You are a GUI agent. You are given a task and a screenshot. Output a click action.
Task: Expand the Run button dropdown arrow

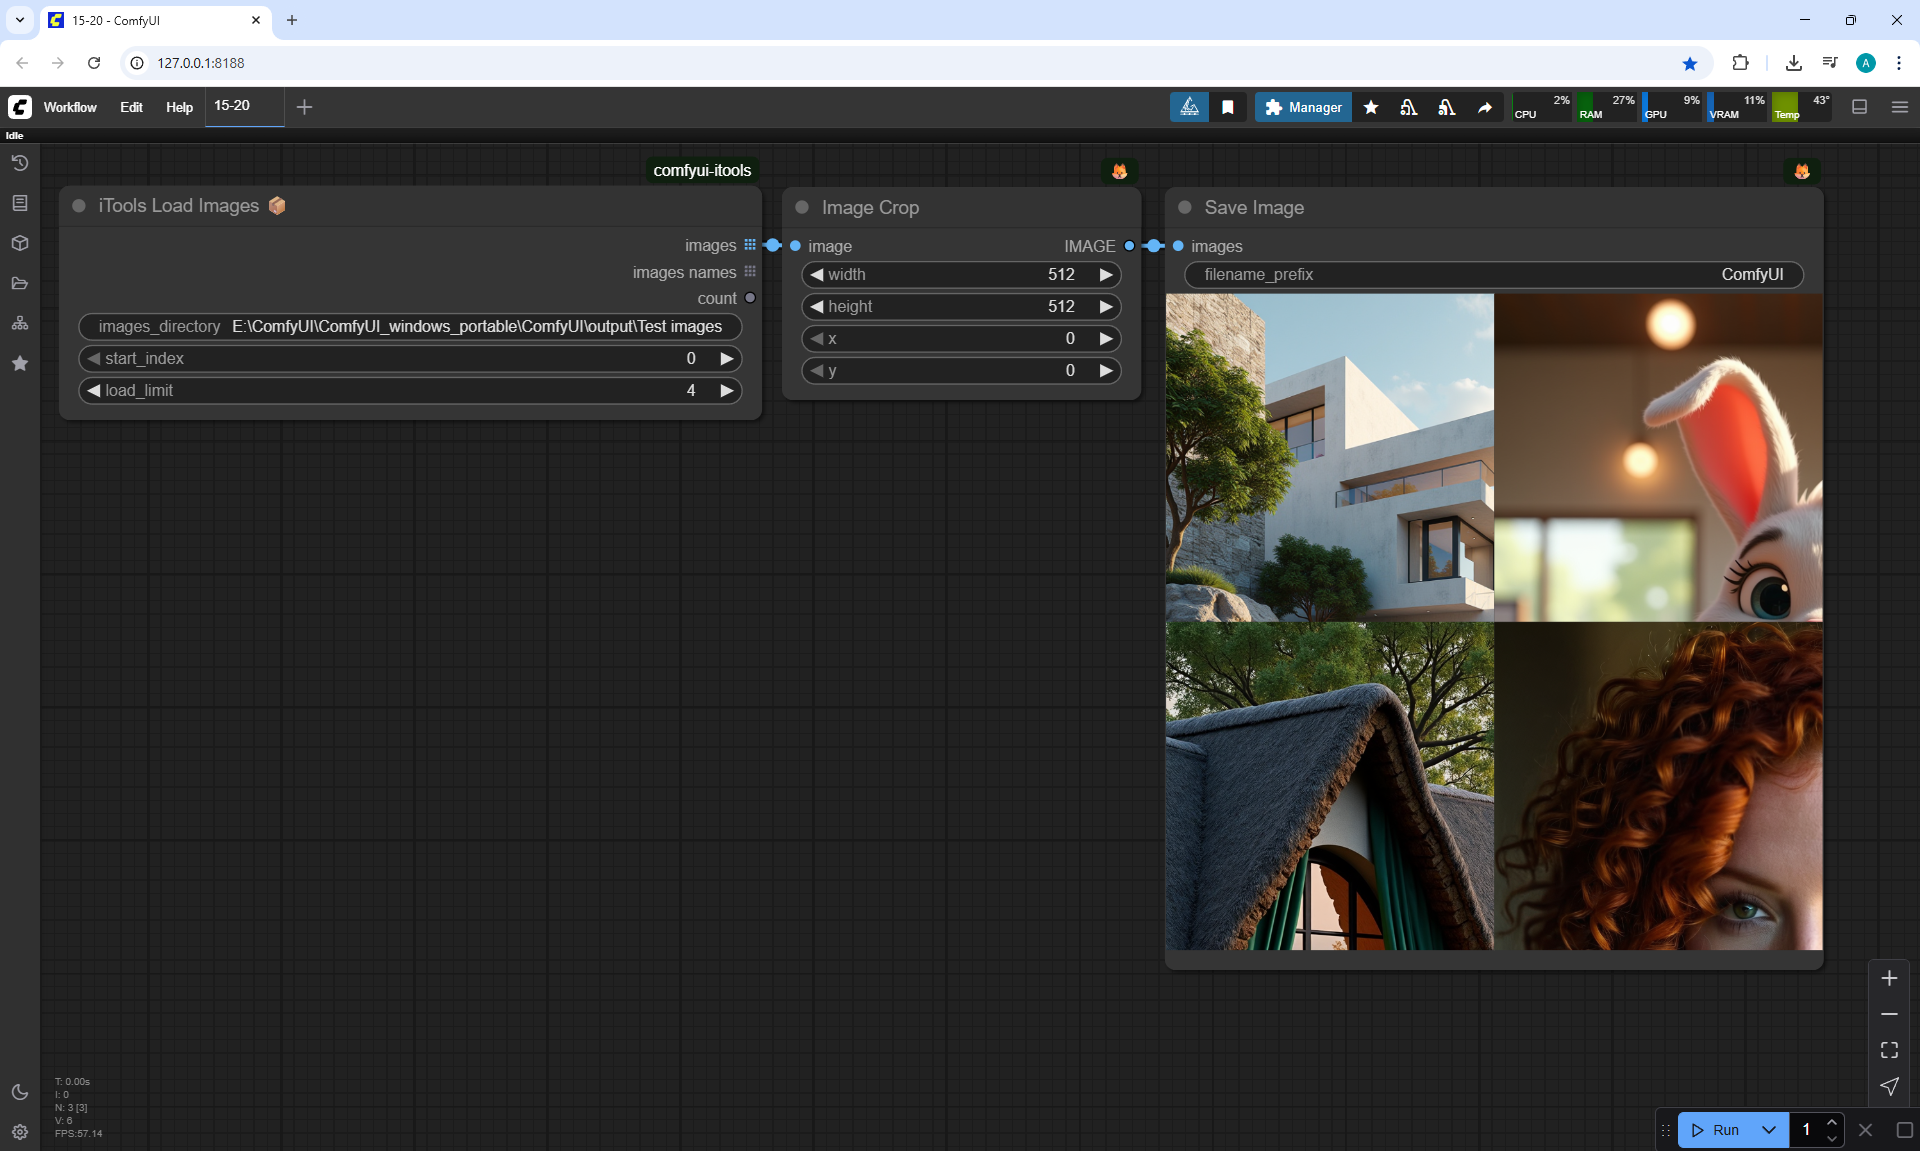click(x=1768, y=1130)
